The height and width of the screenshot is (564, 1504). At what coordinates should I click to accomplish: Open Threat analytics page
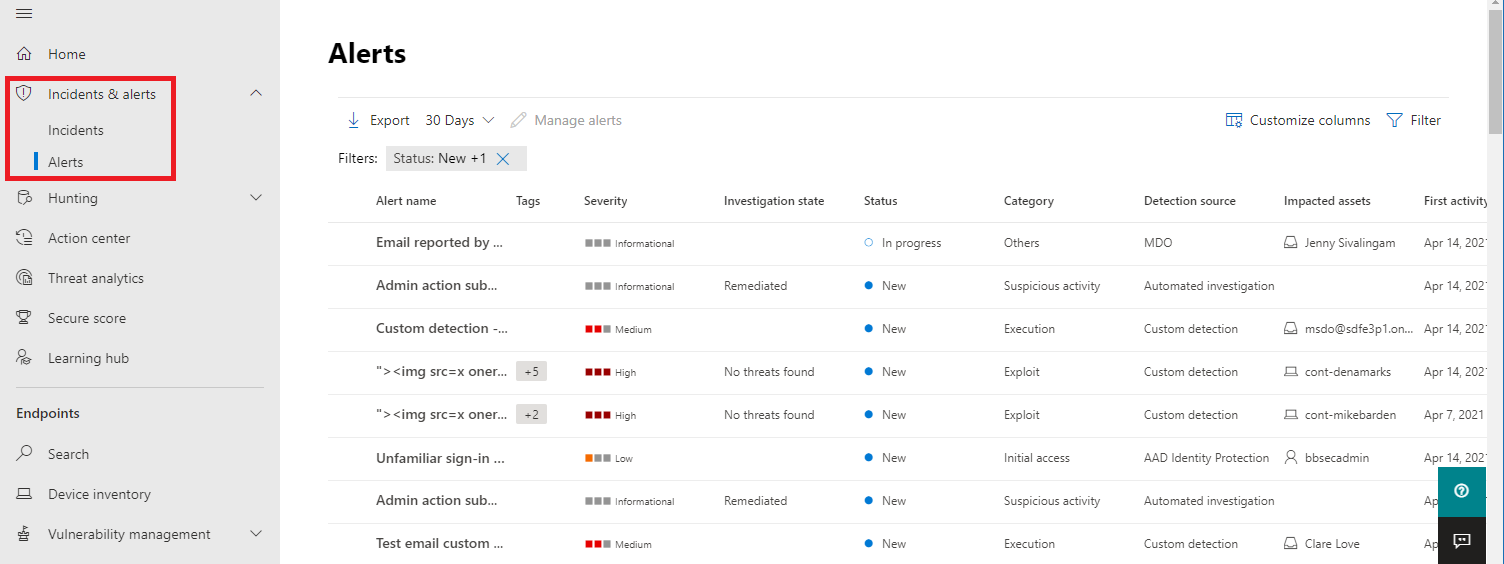point(96,278)
